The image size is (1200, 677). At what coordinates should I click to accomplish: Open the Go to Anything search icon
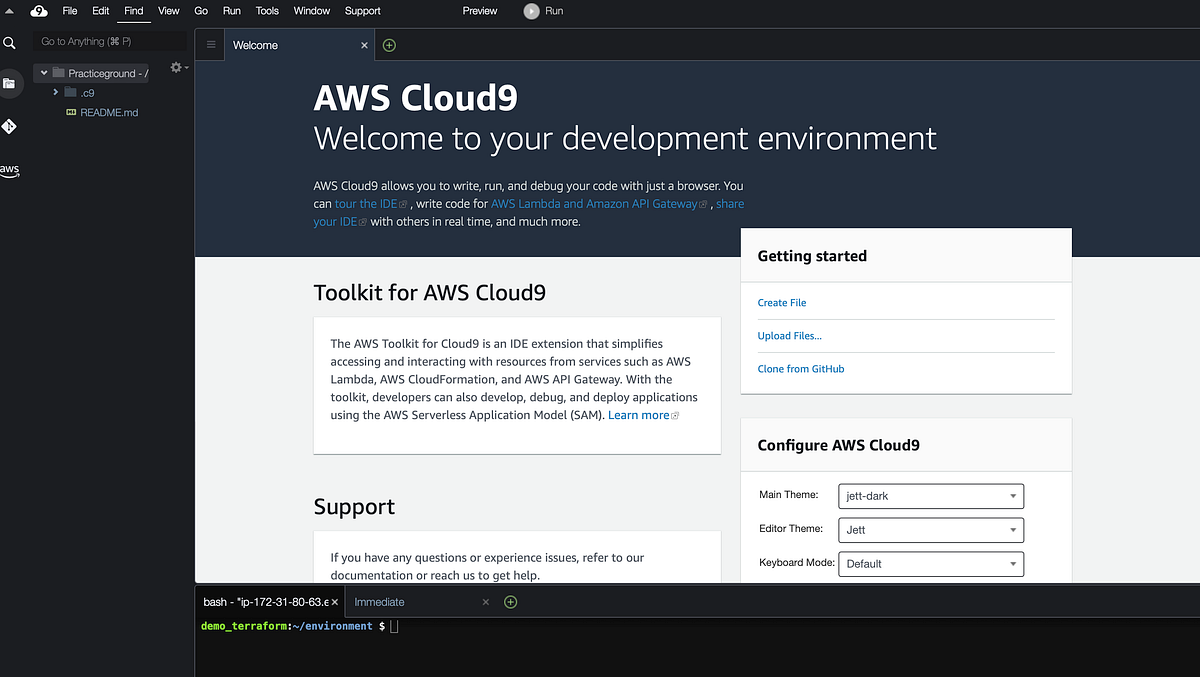pyautogui.click(x=10, y=41)
